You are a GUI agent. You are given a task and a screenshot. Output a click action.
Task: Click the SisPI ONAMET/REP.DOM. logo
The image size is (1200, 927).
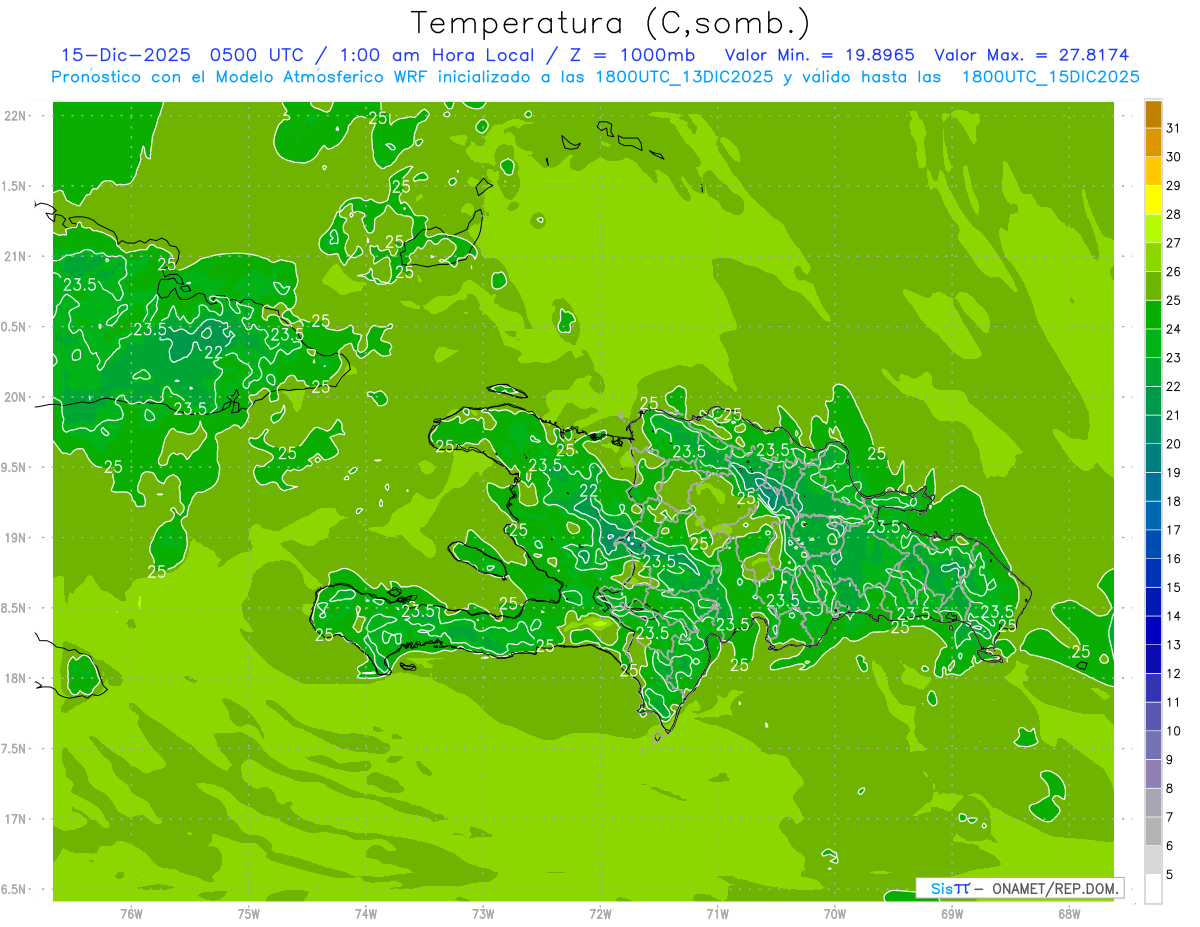click(x=1019, y=888)
